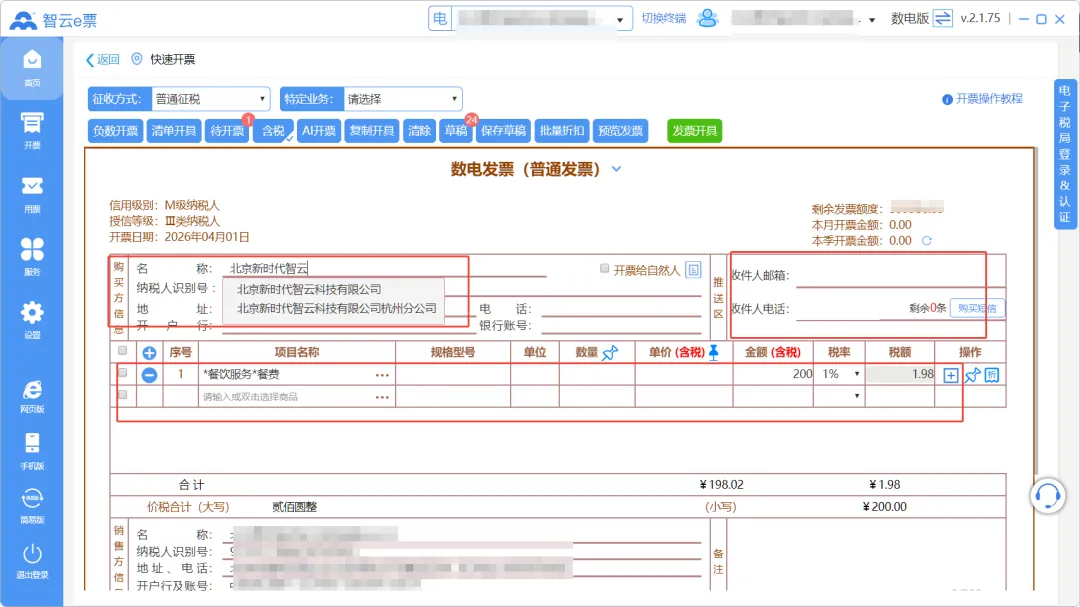Click the 切换终端 link
Viewport: 1080px width, 607px height.
click(x=663, y=19)
